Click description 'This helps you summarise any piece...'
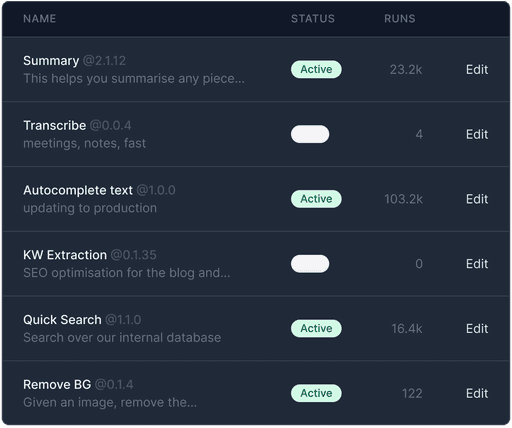The width and height of the screenshot is (512, 428). [x=134, y=79]
